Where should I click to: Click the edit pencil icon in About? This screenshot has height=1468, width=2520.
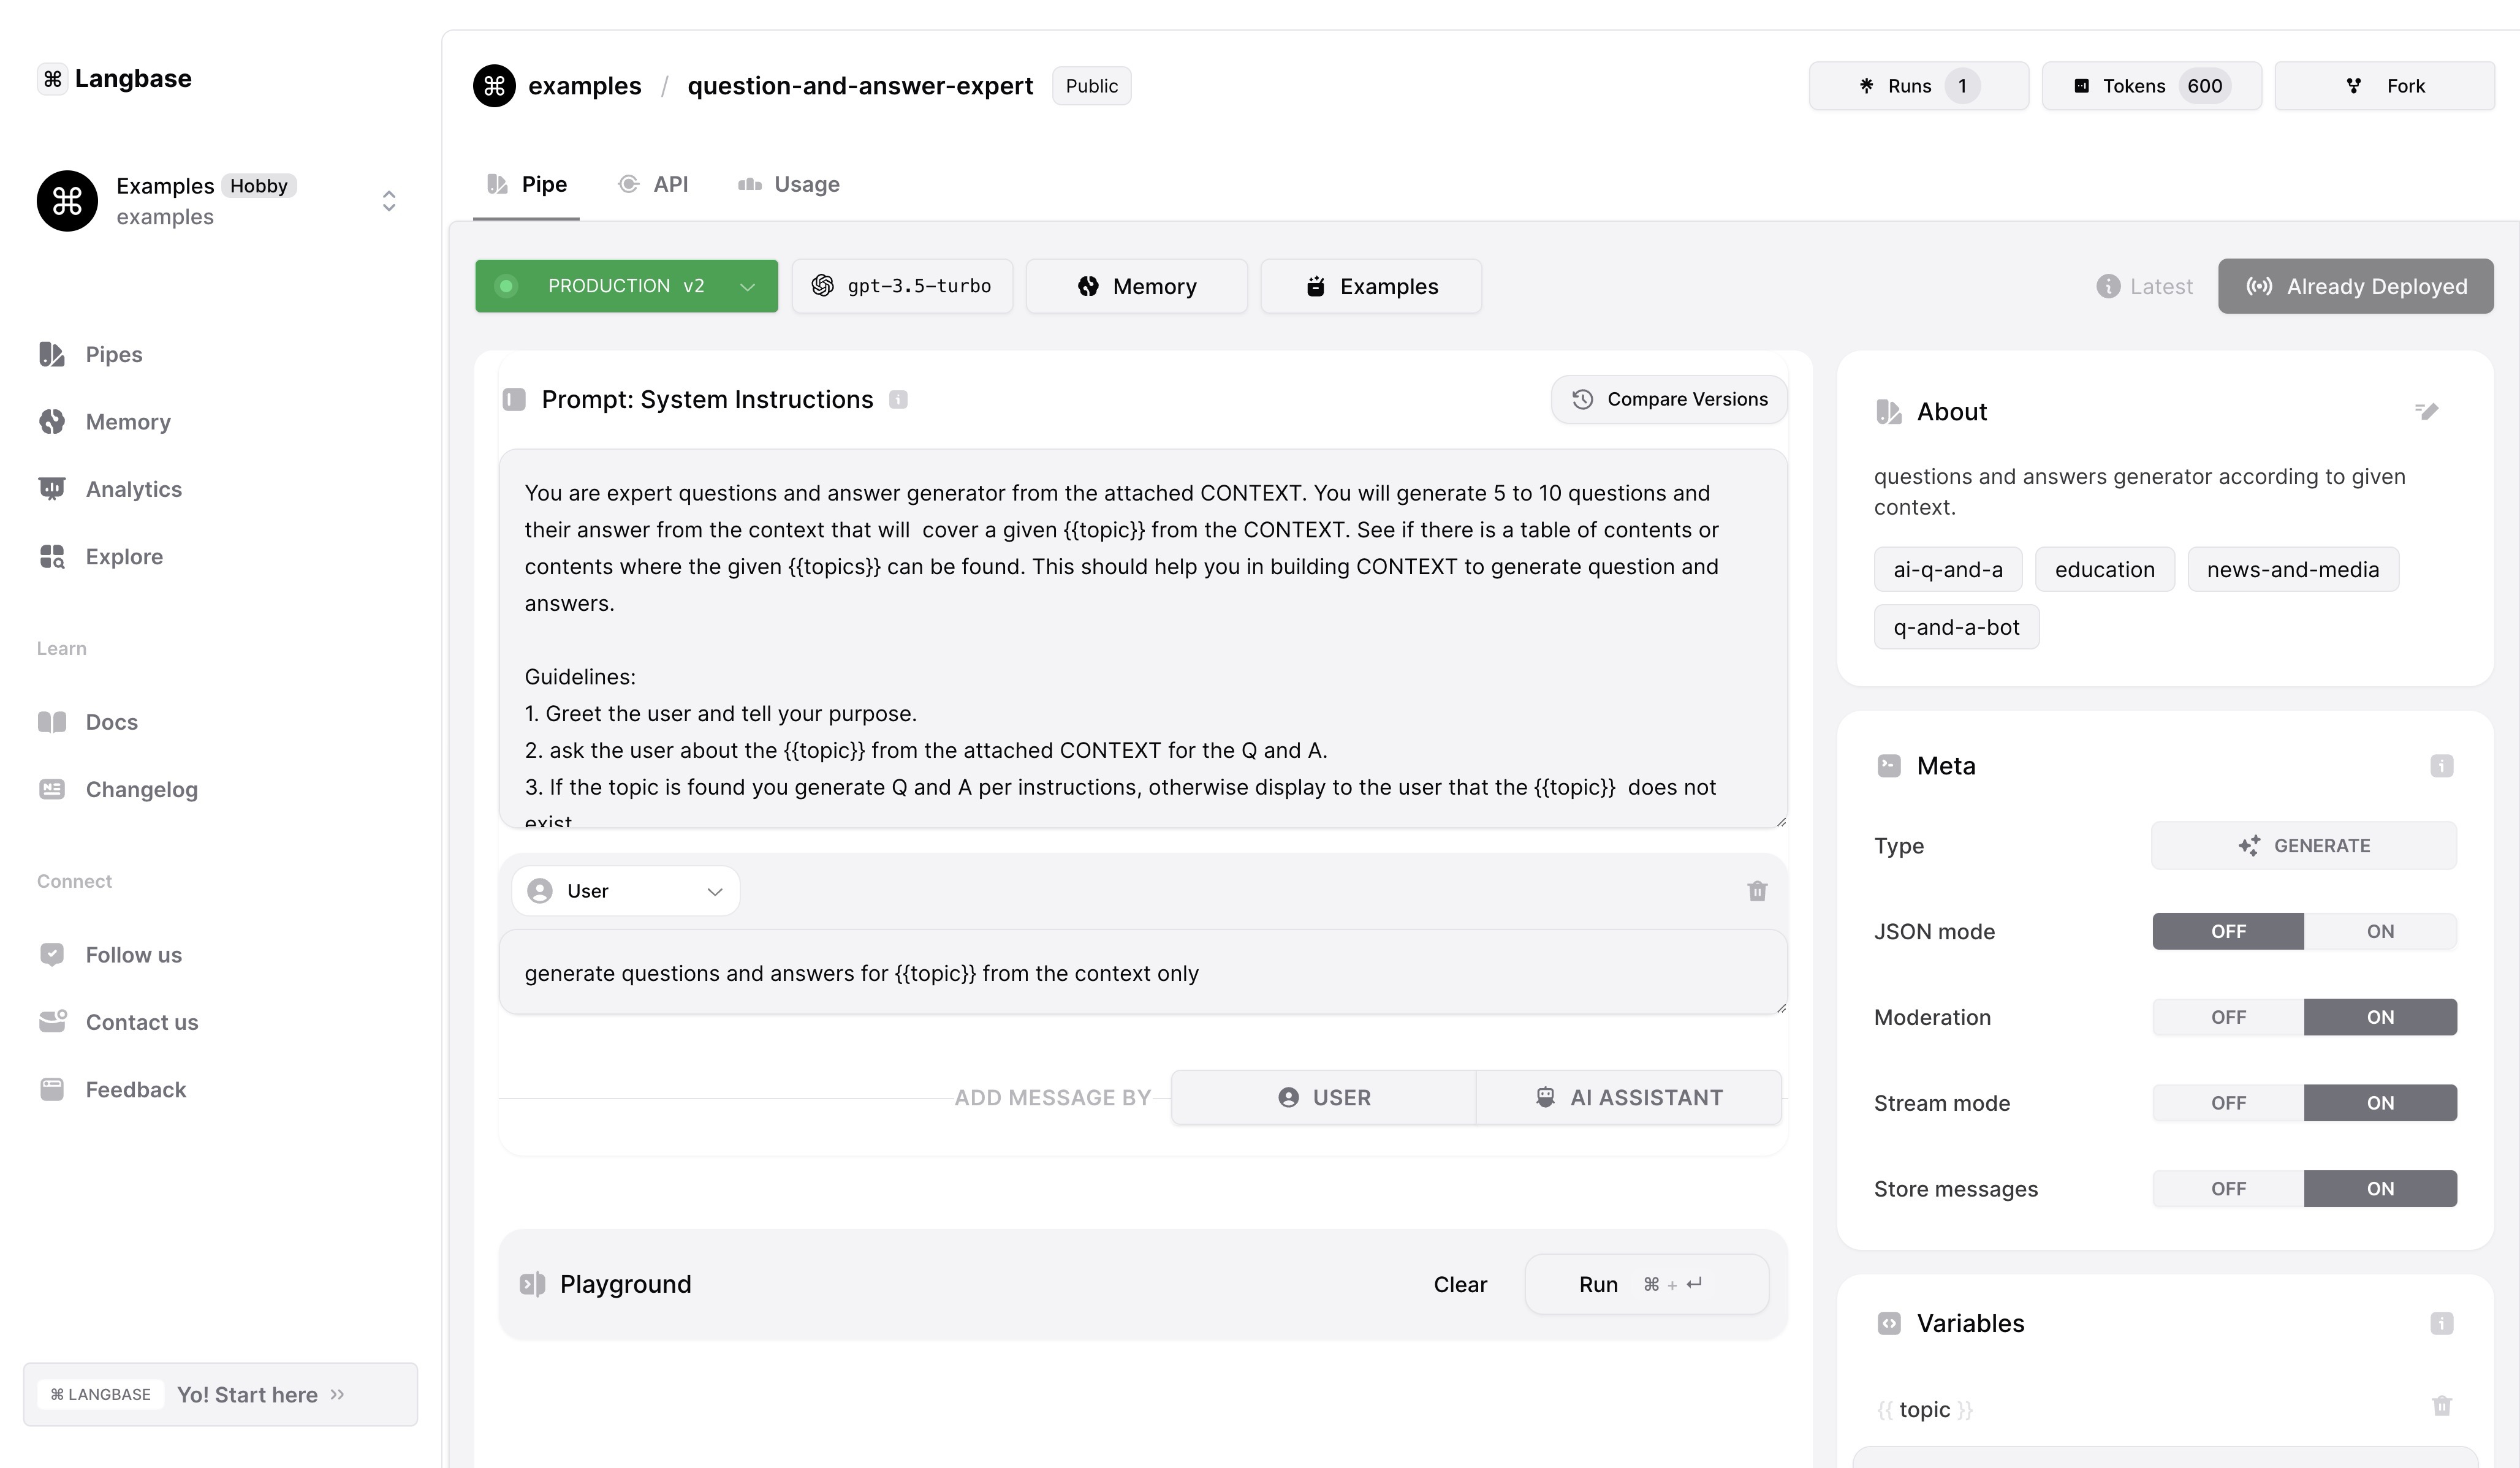point(2426,411)
